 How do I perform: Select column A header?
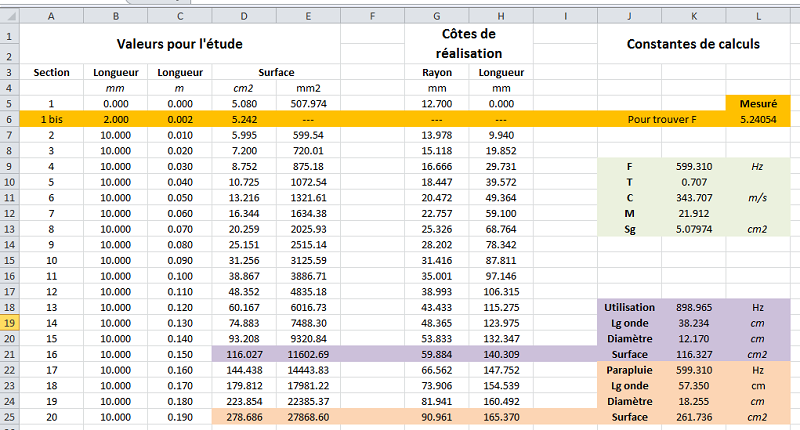[x=51, y=16]
